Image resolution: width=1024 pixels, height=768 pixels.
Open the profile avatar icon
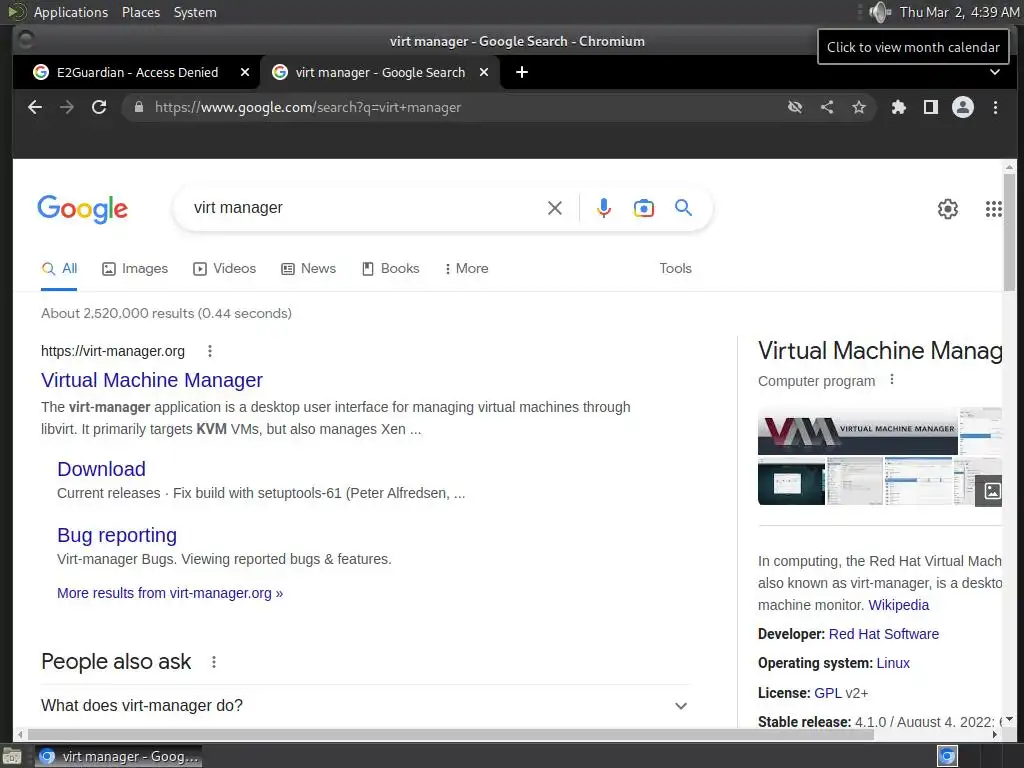963,107
